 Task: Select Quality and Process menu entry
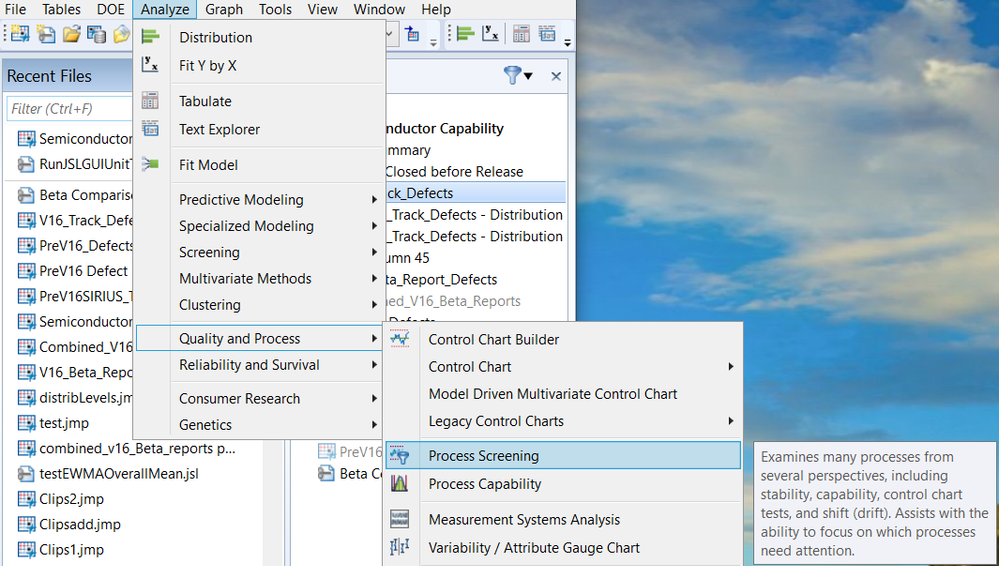click(259, 338)
